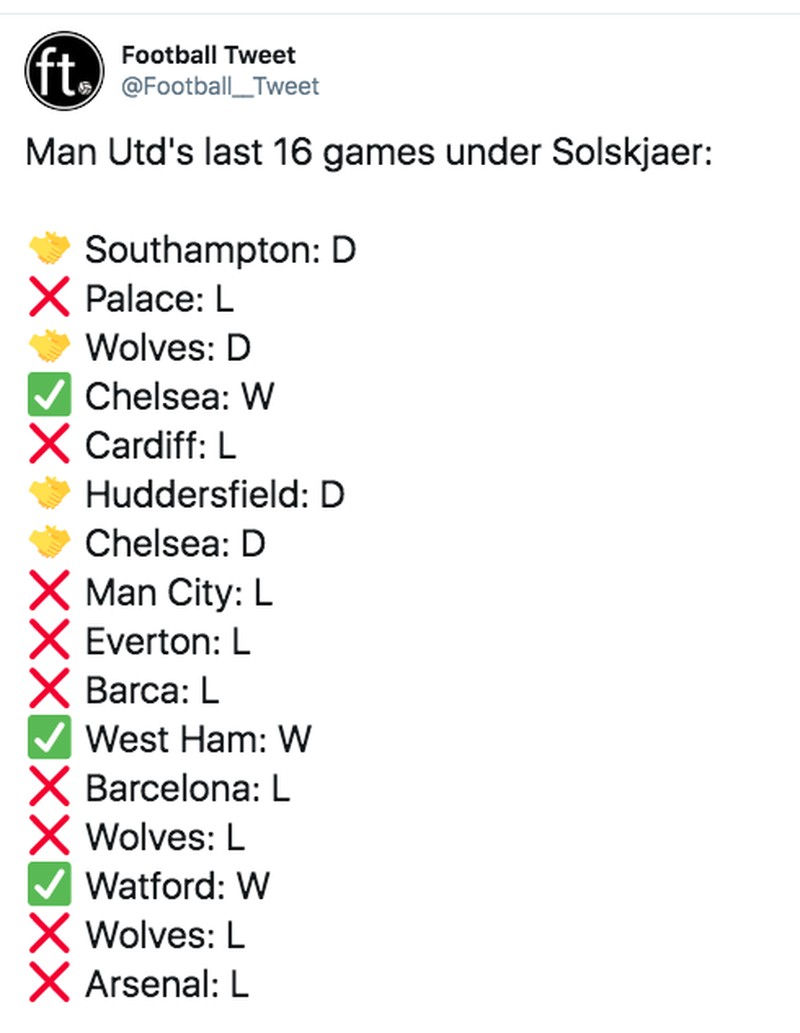Click the "Barcelona: L" result text

pyautogui.click(x=188, y=788)
